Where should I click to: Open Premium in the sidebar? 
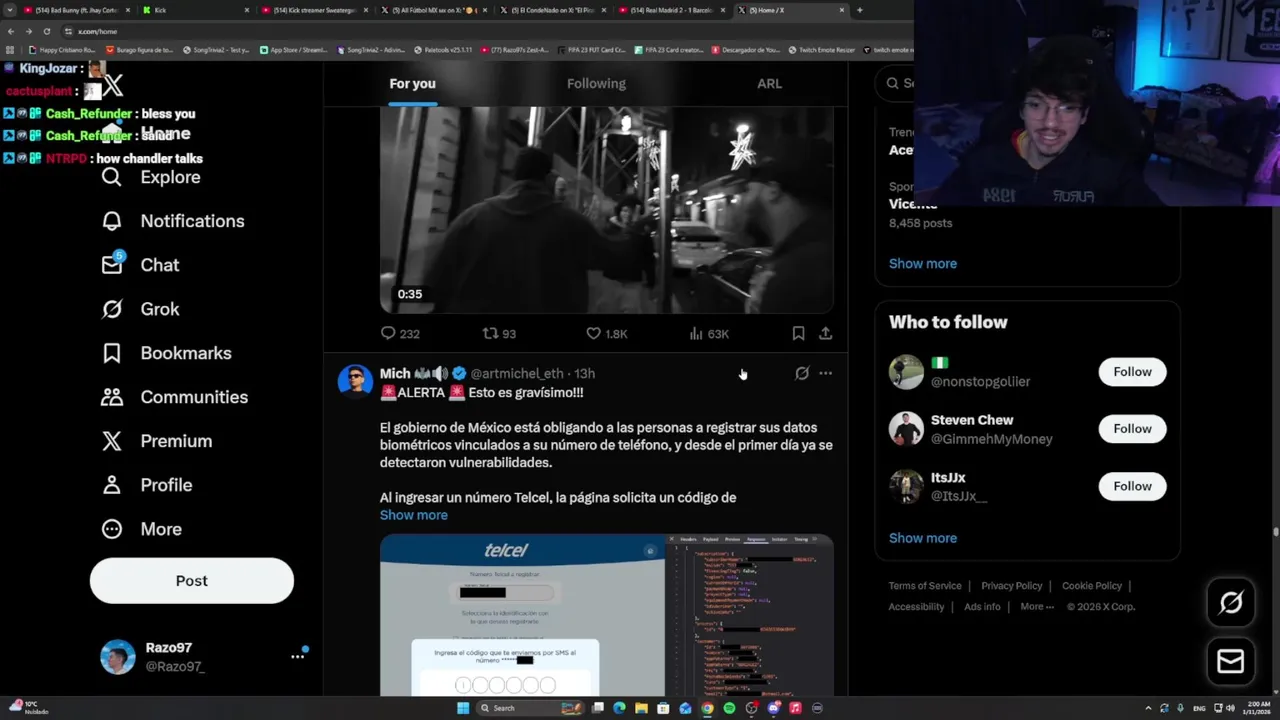[157, 441]
